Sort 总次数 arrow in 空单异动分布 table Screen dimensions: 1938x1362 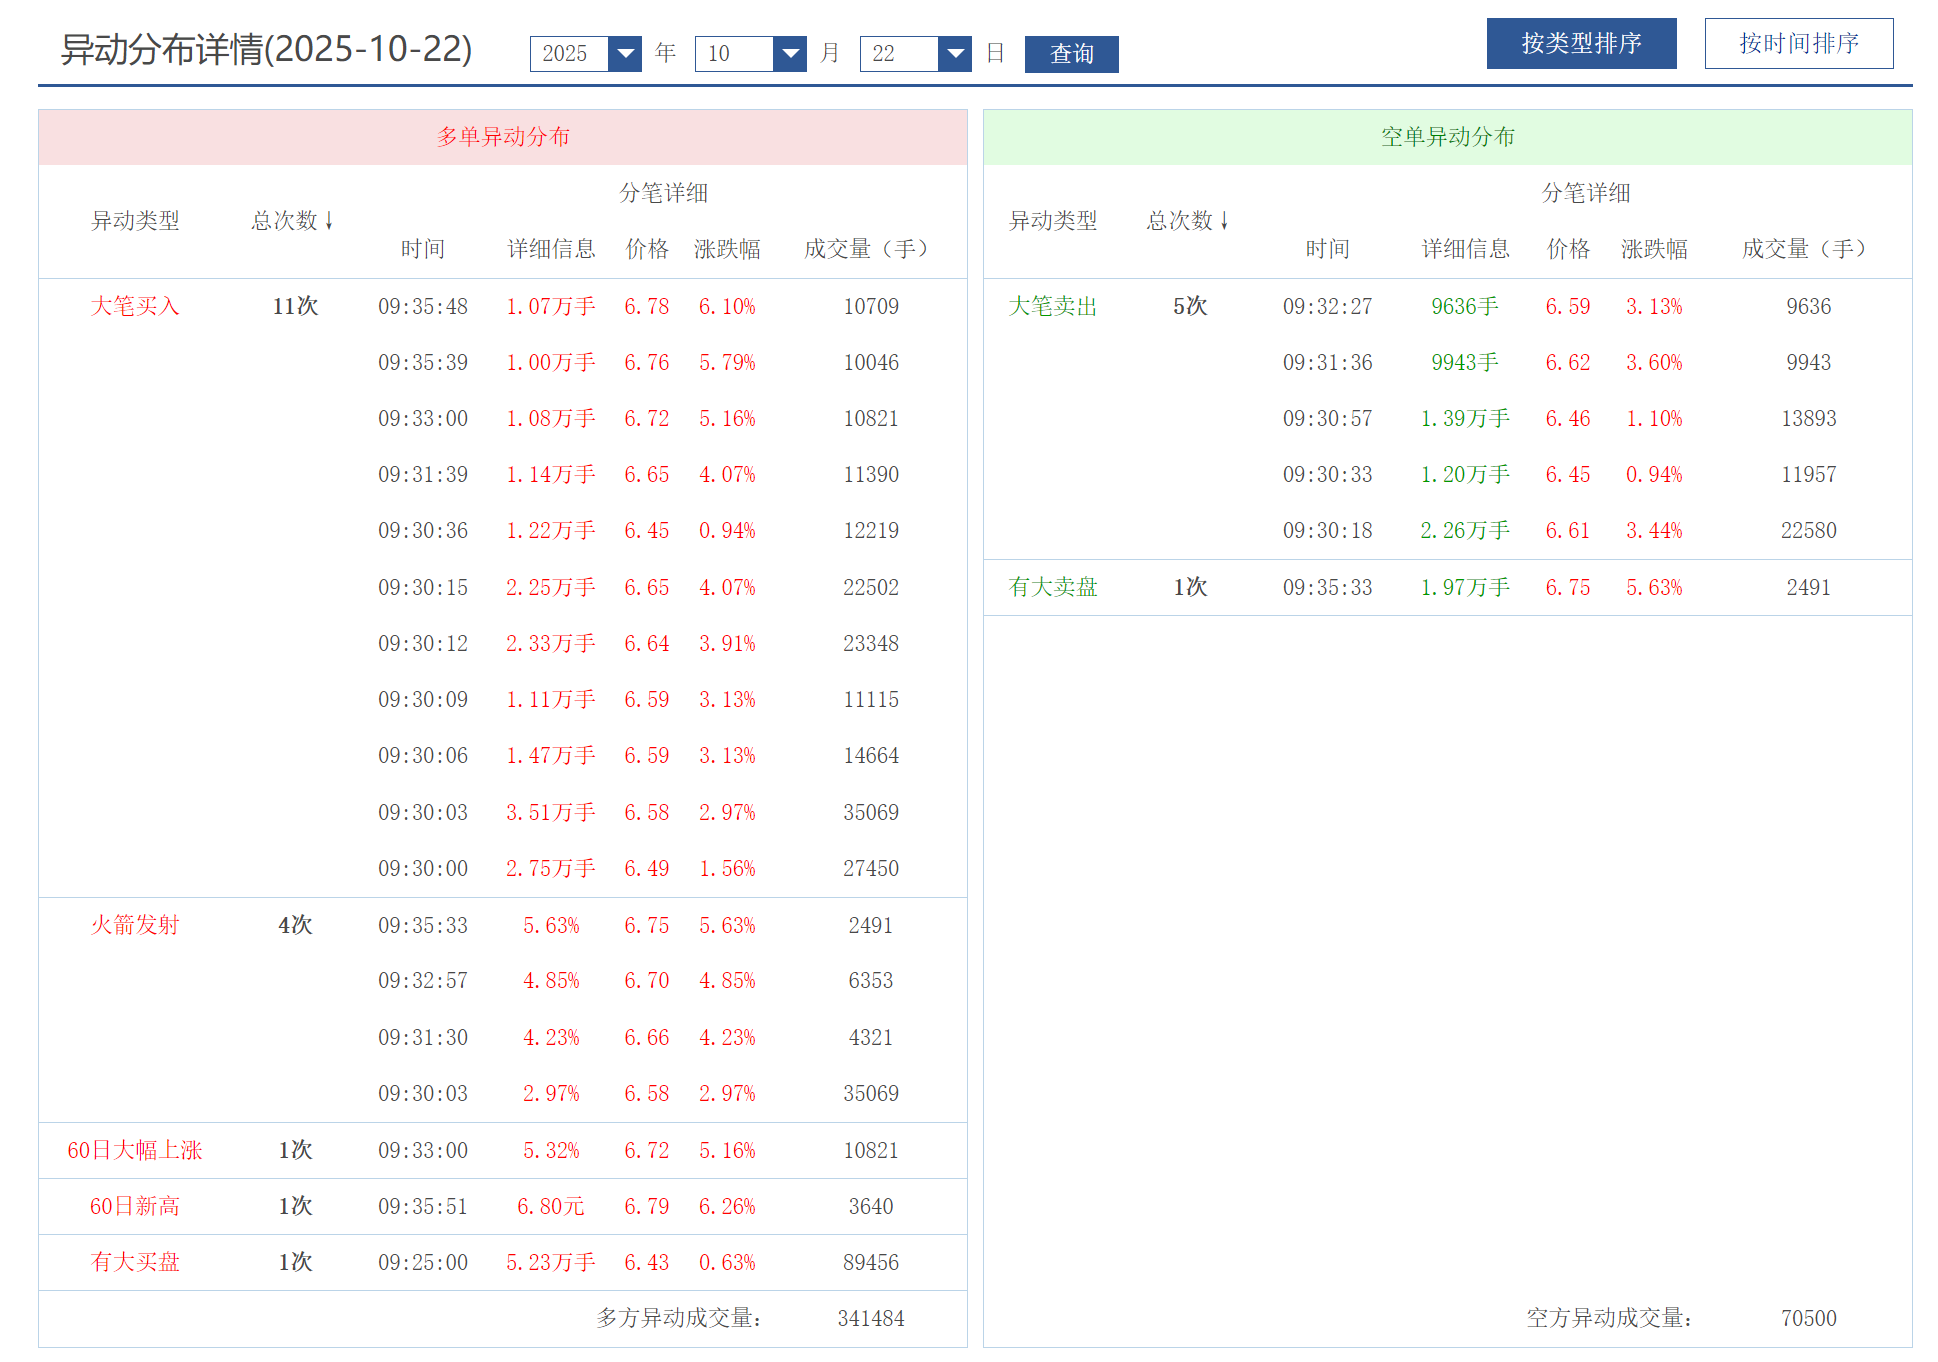tap(1224, 221)
